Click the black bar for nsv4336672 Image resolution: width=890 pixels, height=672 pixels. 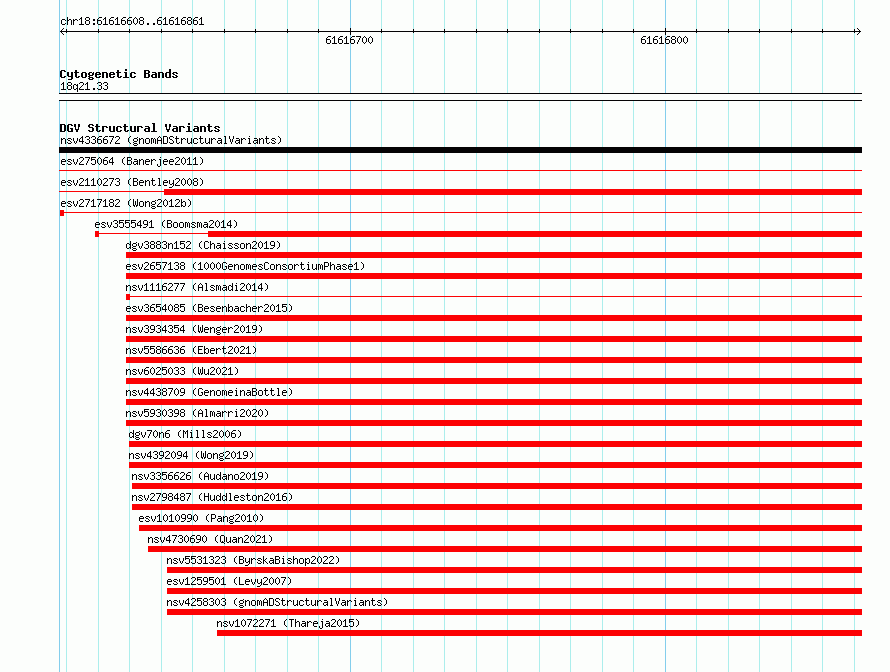(460, 150)
